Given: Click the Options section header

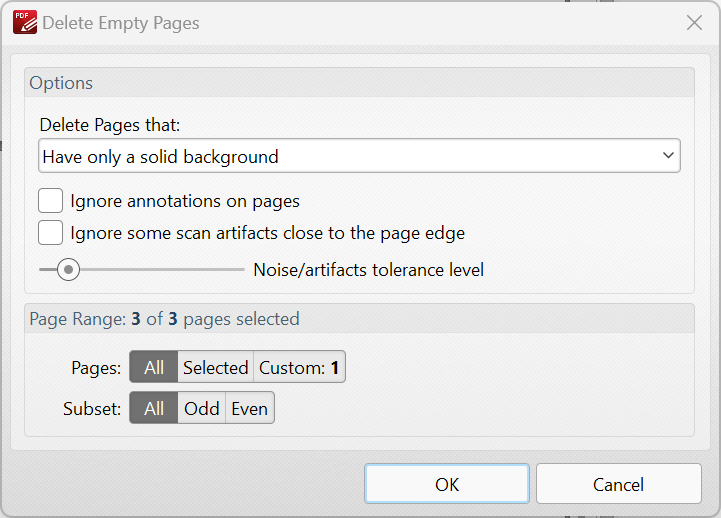Looking at the screenshot, I should point(61,83).
